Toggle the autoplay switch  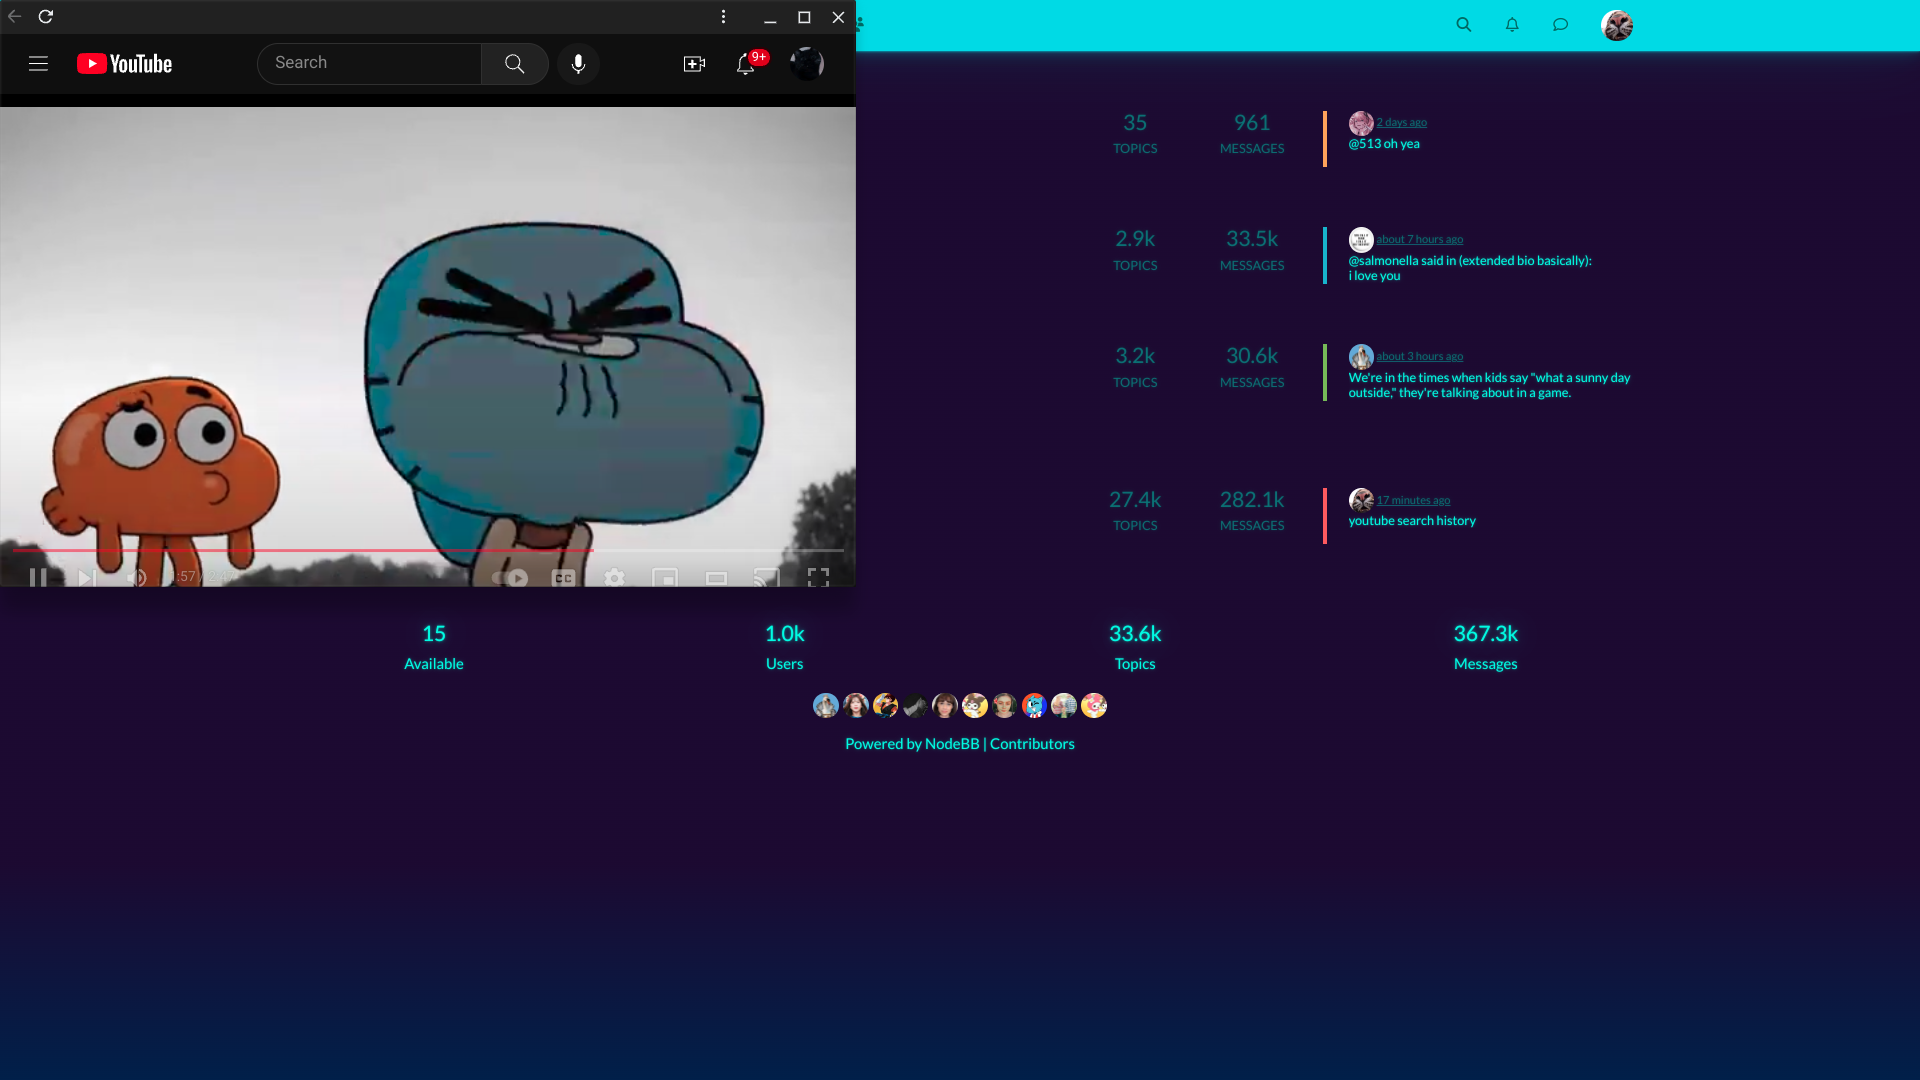510,577
